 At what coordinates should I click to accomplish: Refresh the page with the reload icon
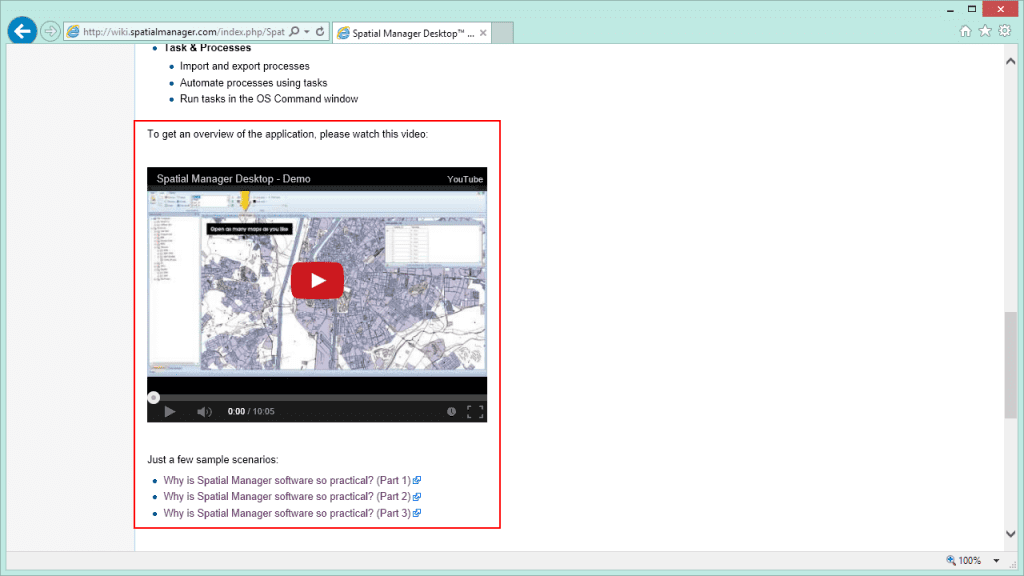click(320, 32)
